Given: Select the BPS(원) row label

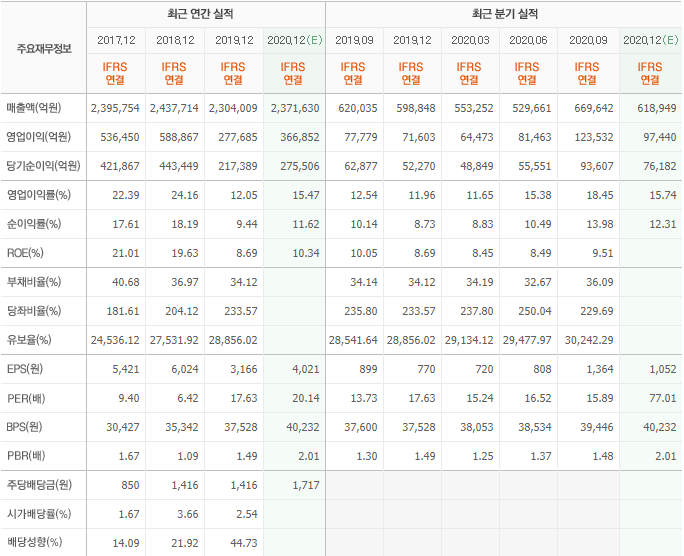Looking at the screenshot, I should [24, 427].
